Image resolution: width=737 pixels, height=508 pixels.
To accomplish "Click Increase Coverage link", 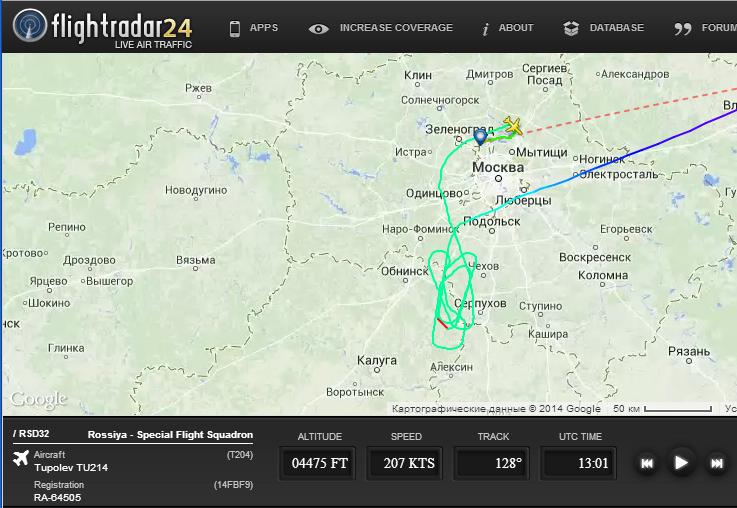I will click(396, 28).
